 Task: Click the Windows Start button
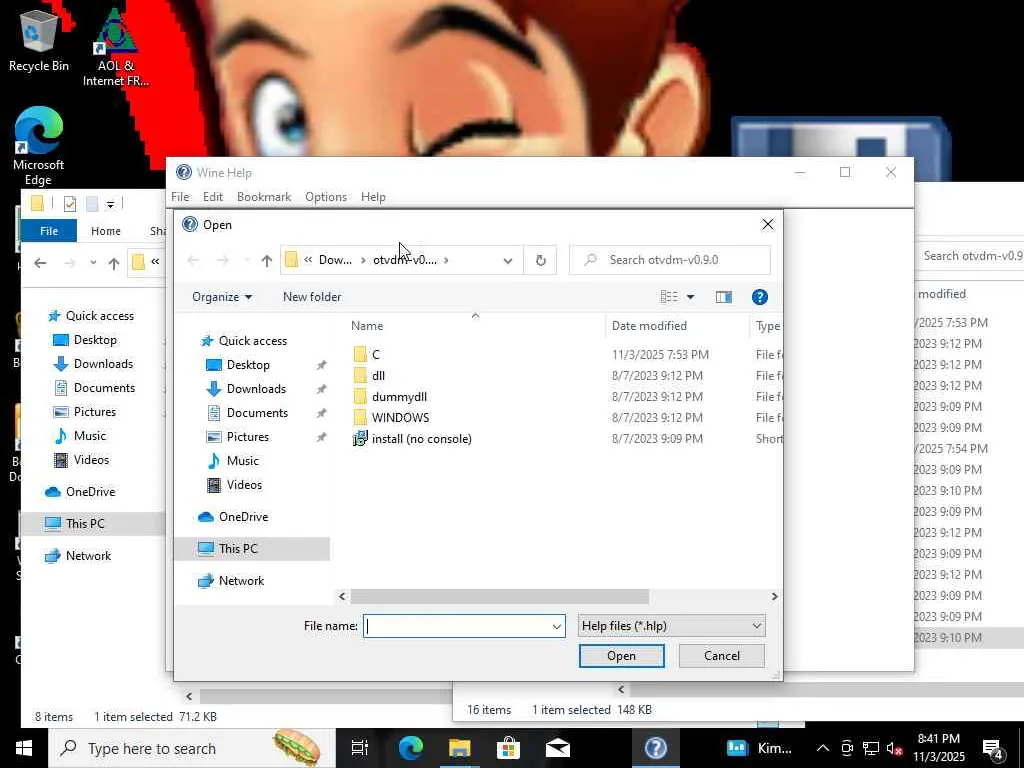(x=24, y=748)
